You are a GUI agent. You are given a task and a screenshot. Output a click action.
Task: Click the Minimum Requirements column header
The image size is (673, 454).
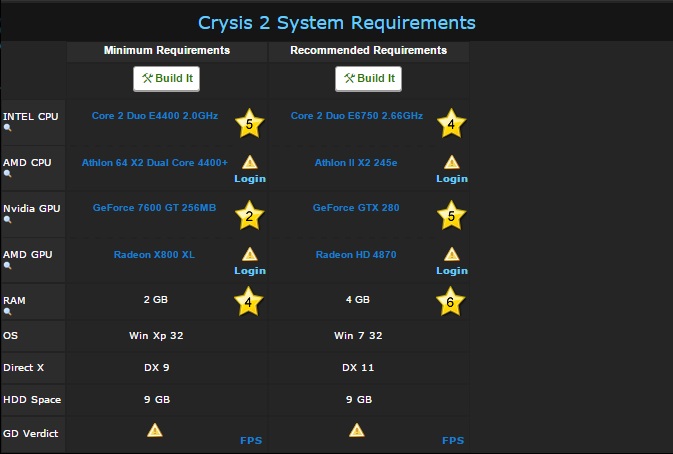[167, 50]
